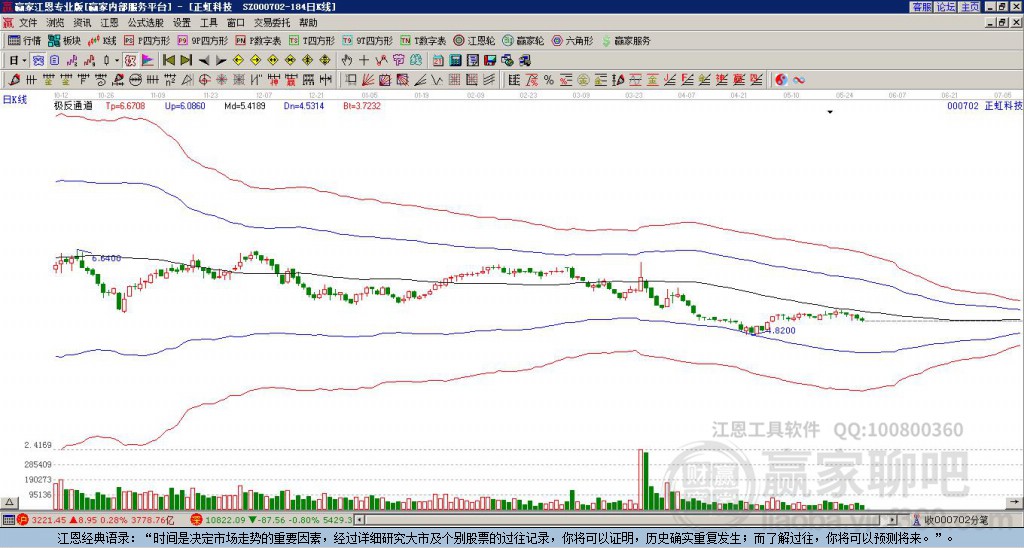This screenshot has width=1024, height=548.
Task: Switch to the K线 chart view
Action: click(102, 40)
